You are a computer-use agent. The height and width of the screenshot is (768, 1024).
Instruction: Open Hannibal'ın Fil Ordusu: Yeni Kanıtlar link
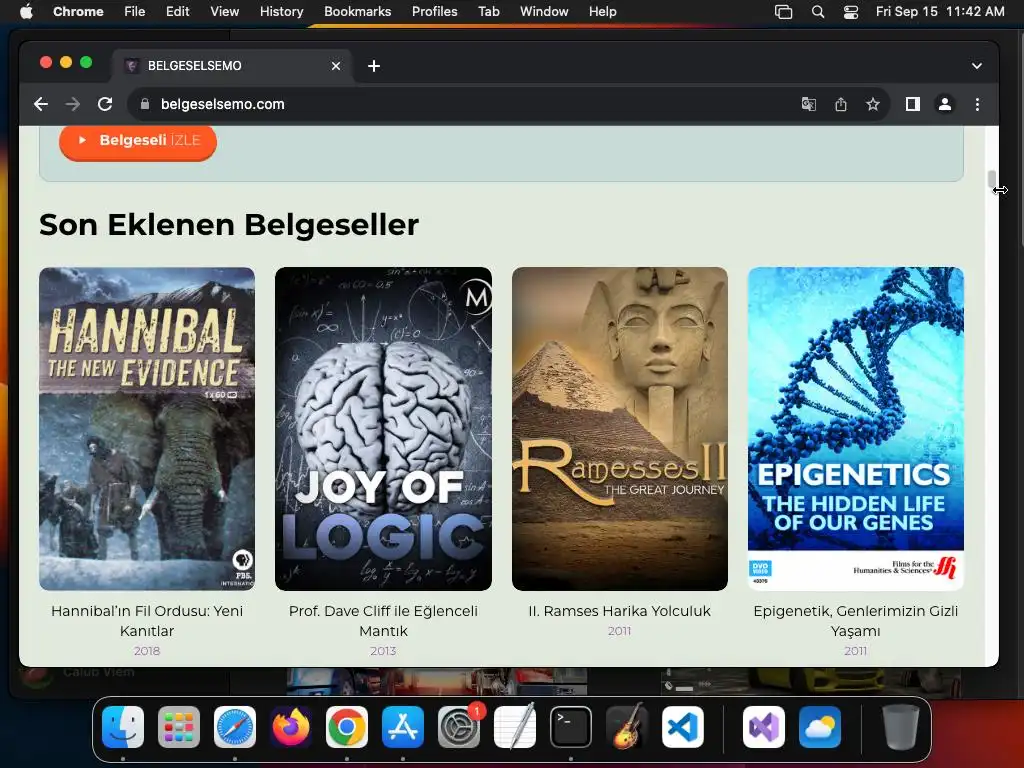click(x=147, y=620)
